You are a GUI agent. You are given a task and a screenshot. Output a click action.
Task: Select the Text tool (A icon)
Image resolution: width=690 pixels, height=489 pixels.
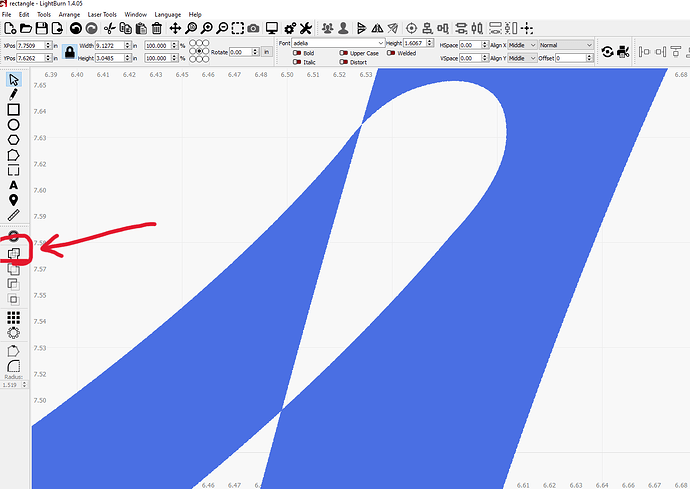pyautogui.click(x=14, y=185)
